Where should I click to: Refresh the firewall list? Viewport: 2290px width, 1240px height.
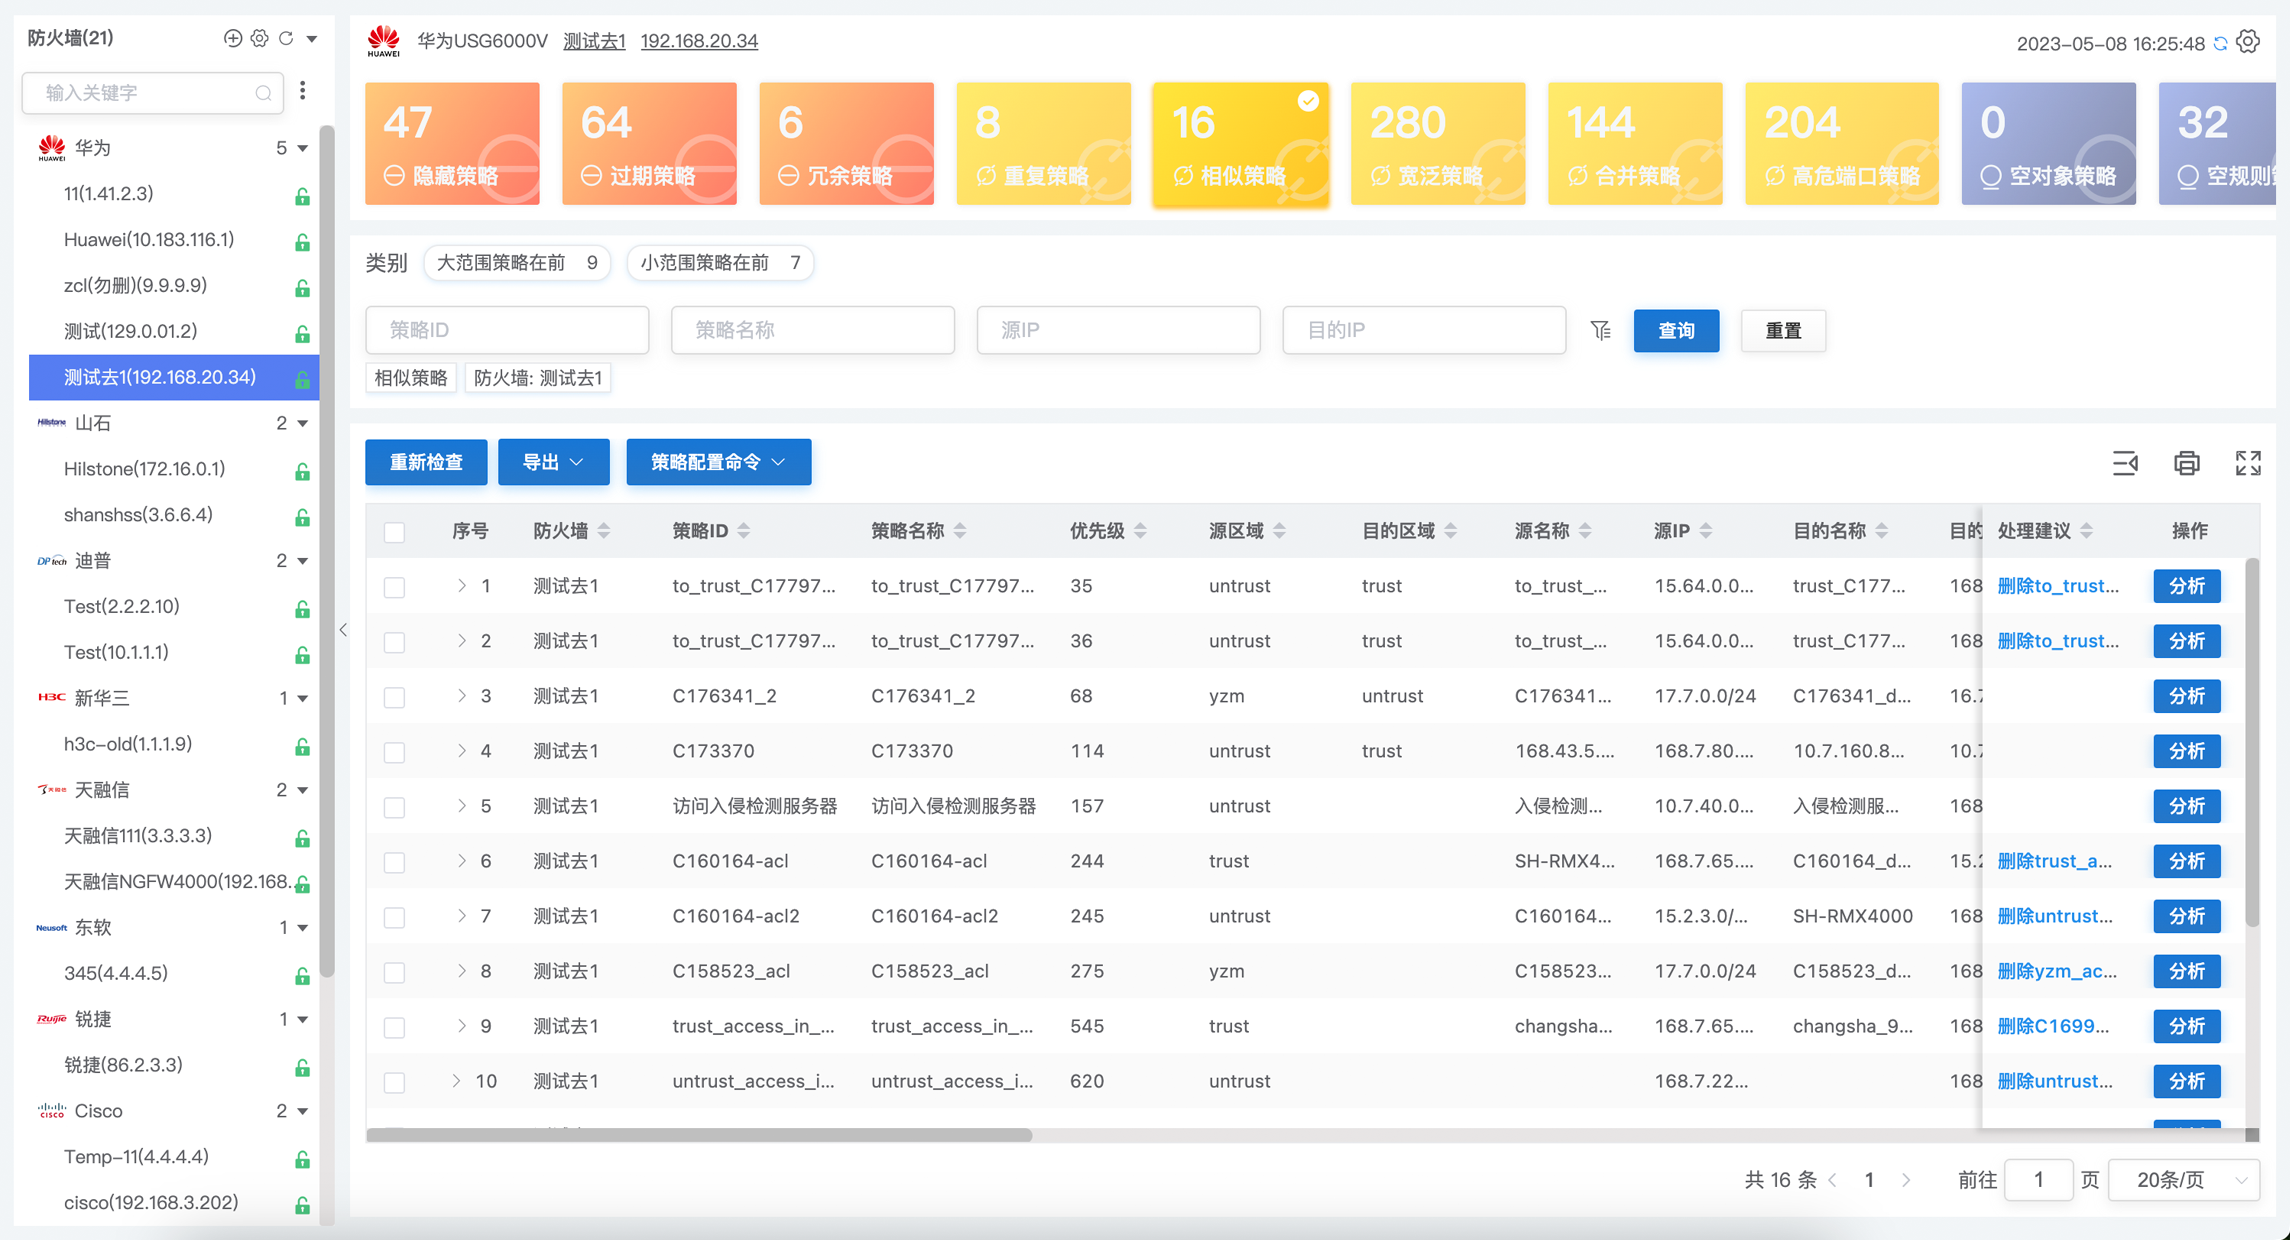pos(286,38)
